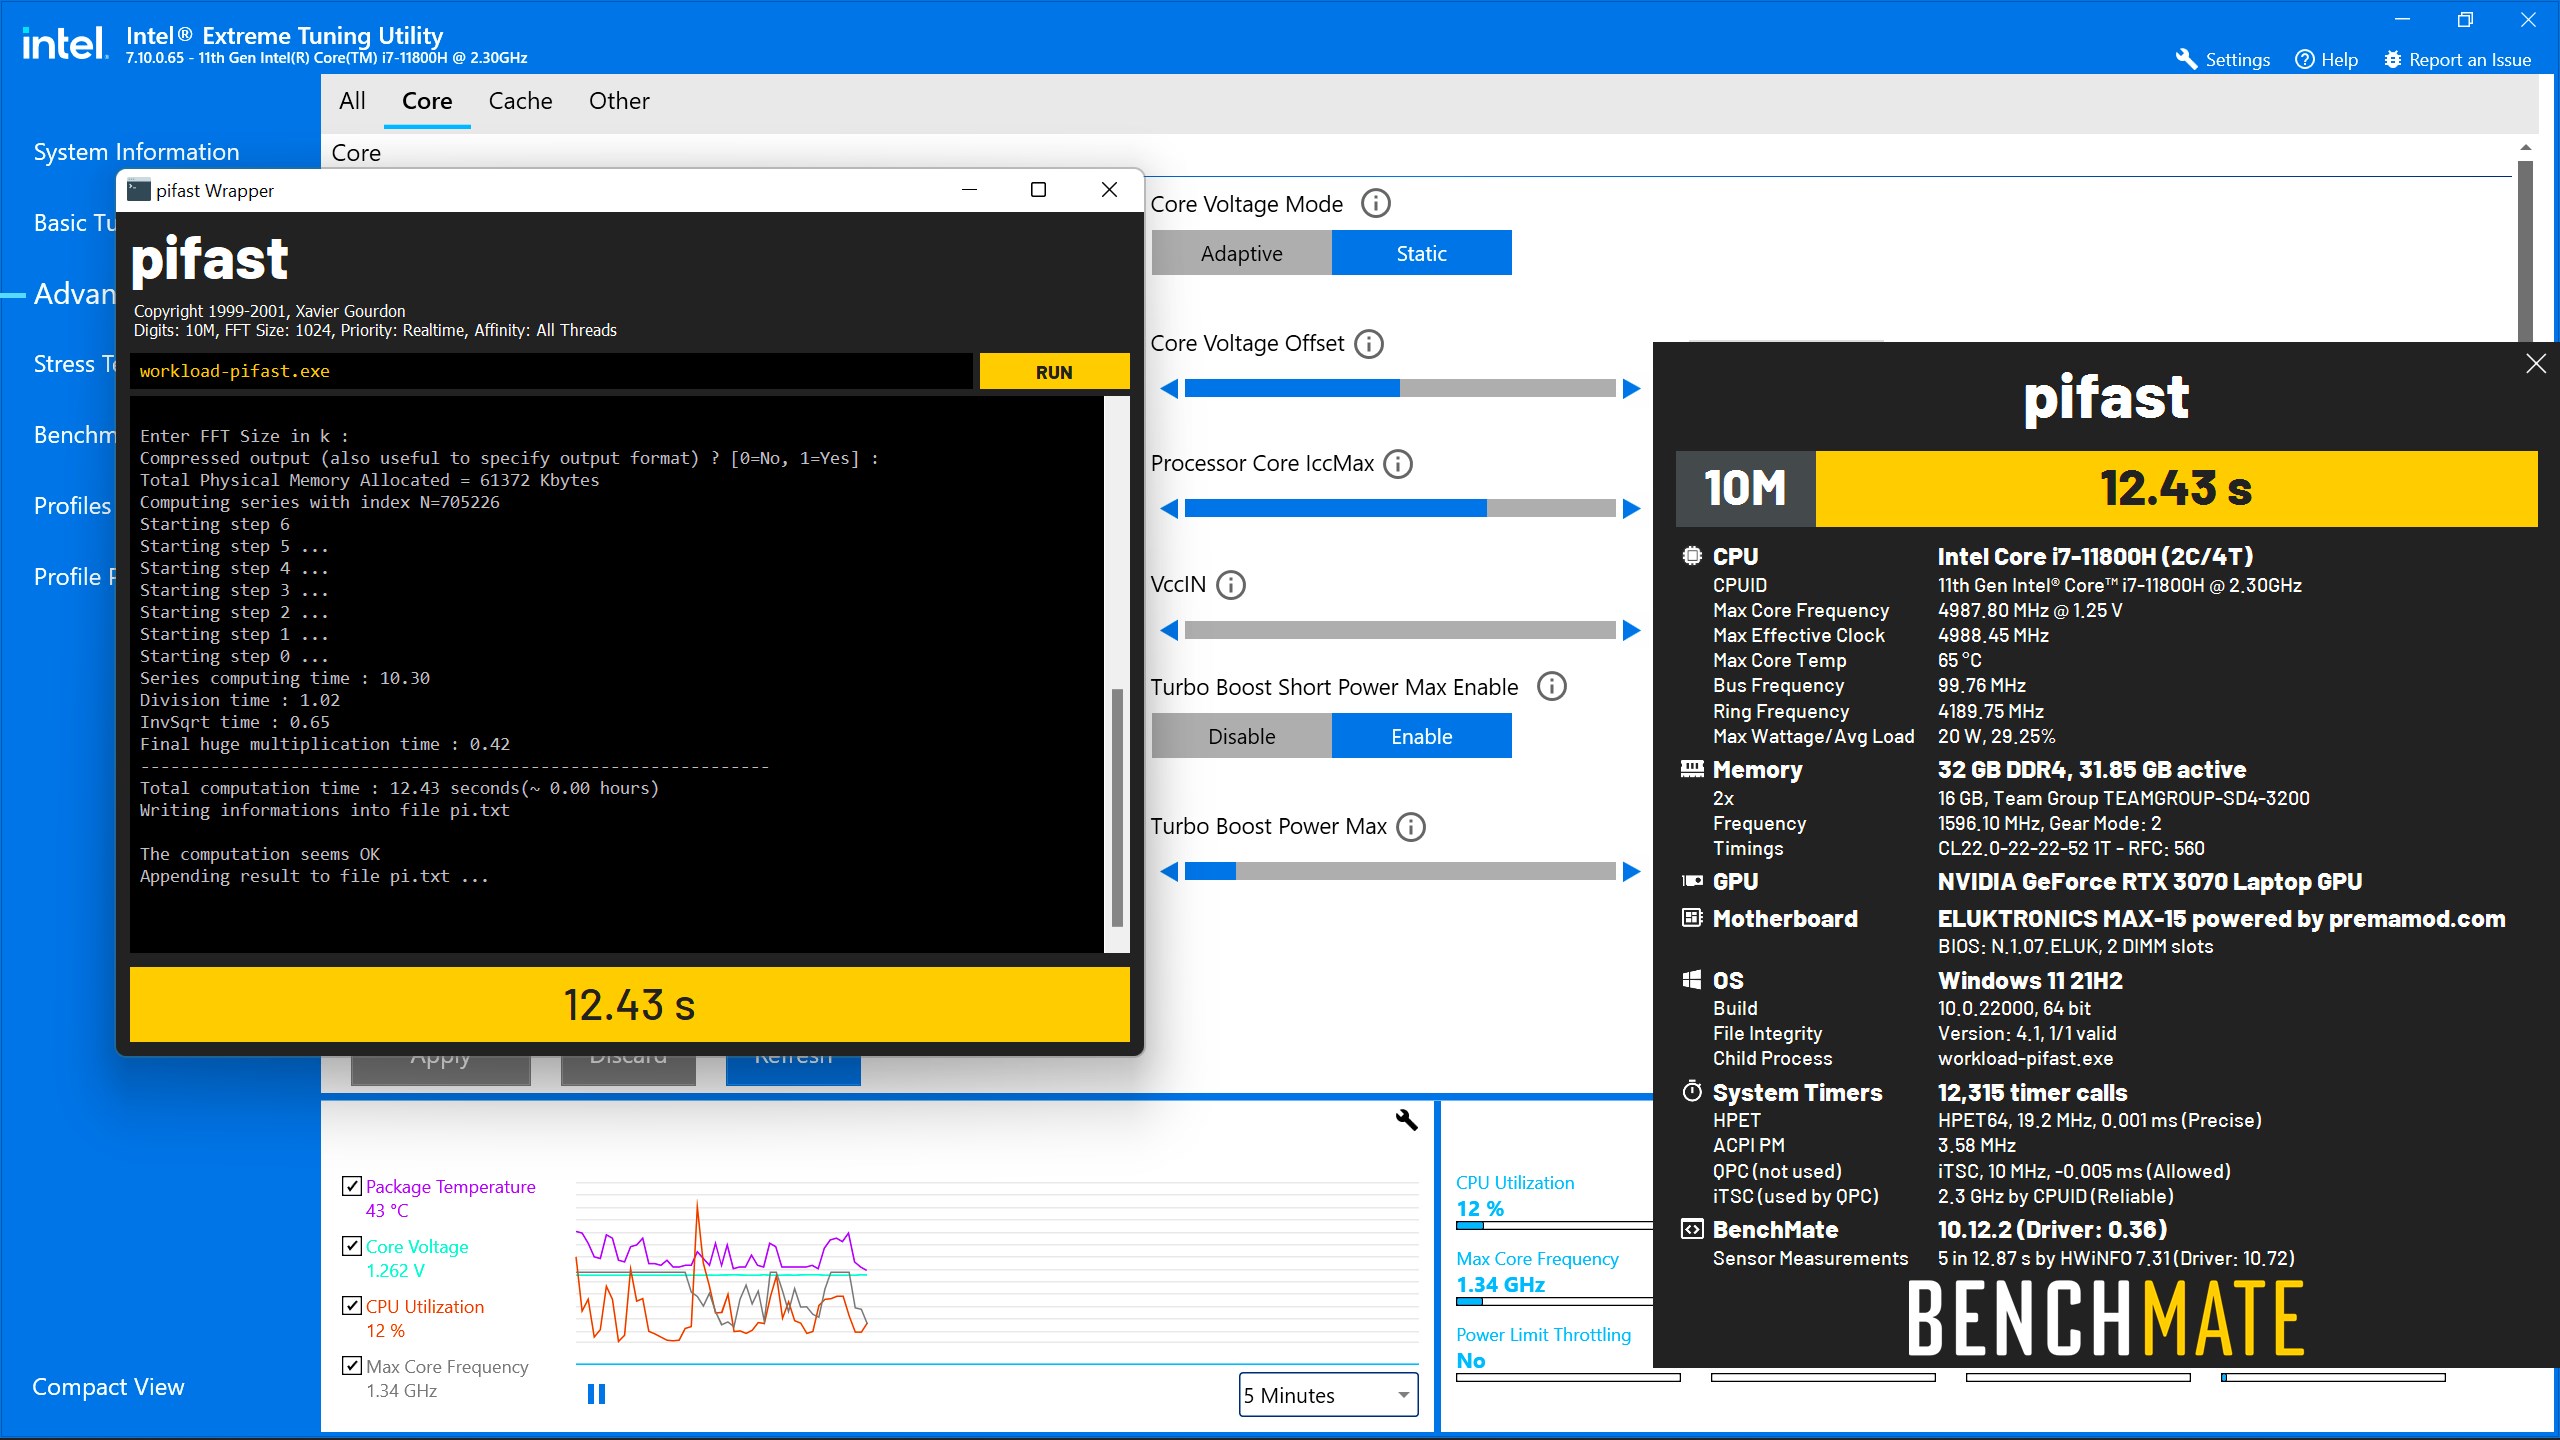Switch to the Core tab
2560x1440 pixels.
tap(427, 101)
